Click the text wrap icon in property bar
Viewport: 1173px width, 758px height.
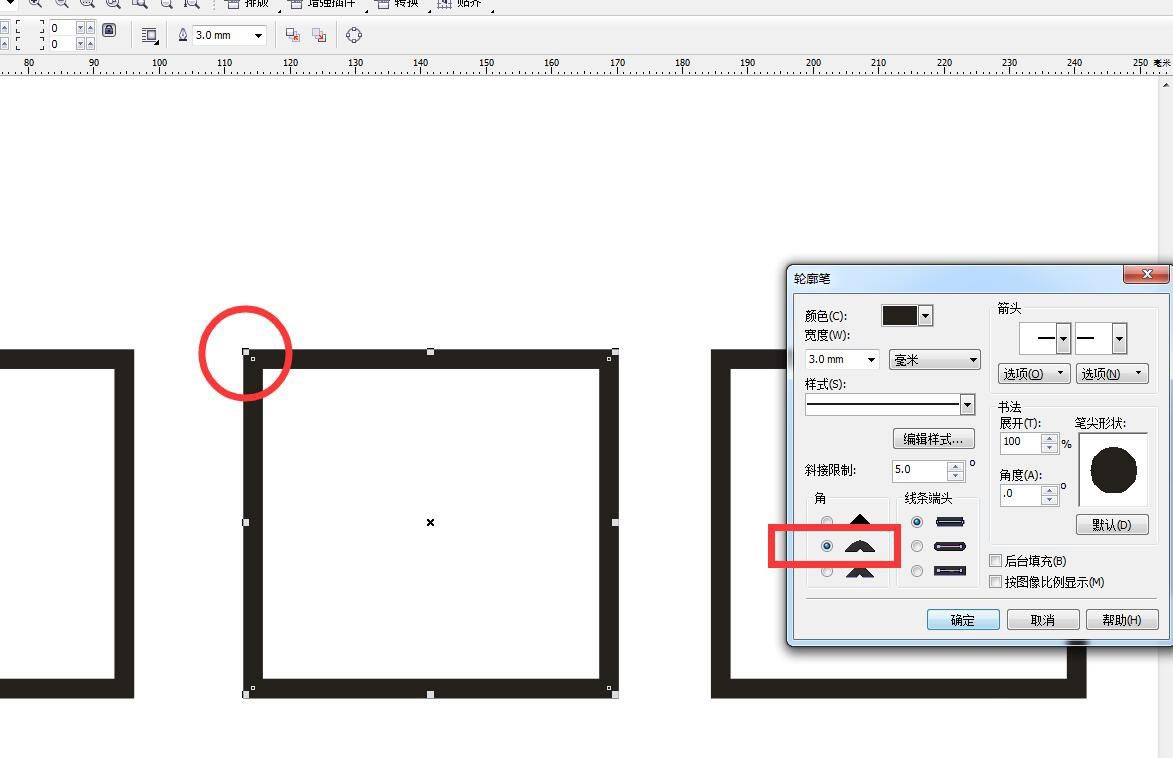(150, 35)
